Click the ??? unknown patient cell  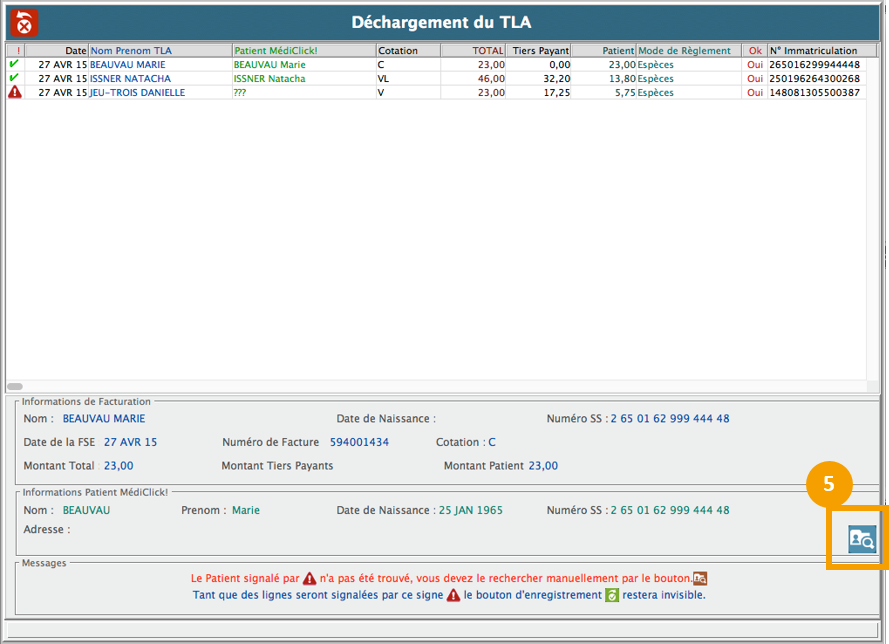pos(240,92)
